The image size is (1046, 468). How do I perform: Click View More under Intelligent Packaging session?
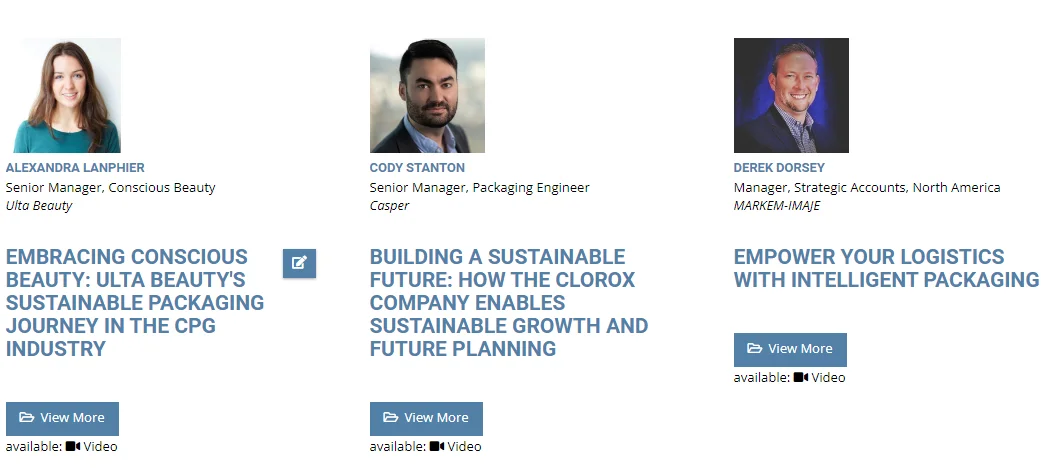[791, 350]
